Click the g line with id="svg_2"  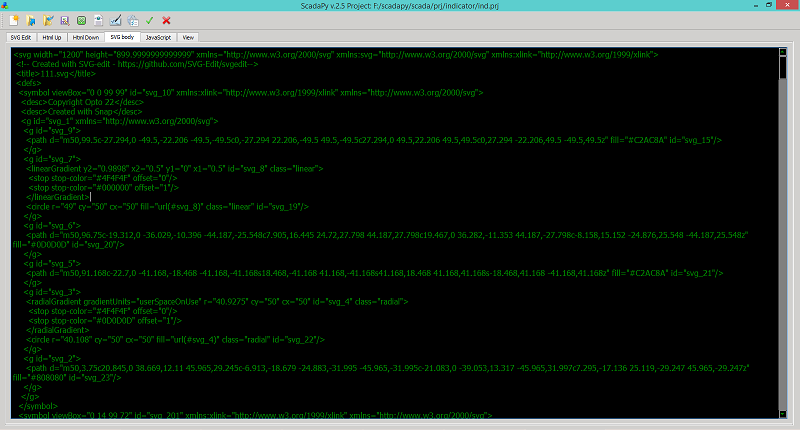[52, 359]
